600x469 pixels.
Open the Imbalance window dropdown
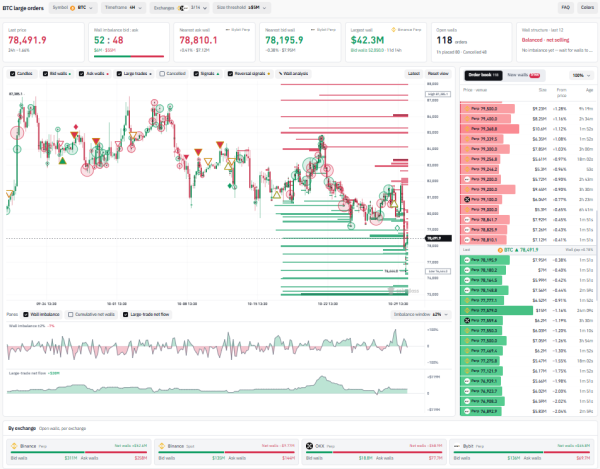(x=421, y=314)
